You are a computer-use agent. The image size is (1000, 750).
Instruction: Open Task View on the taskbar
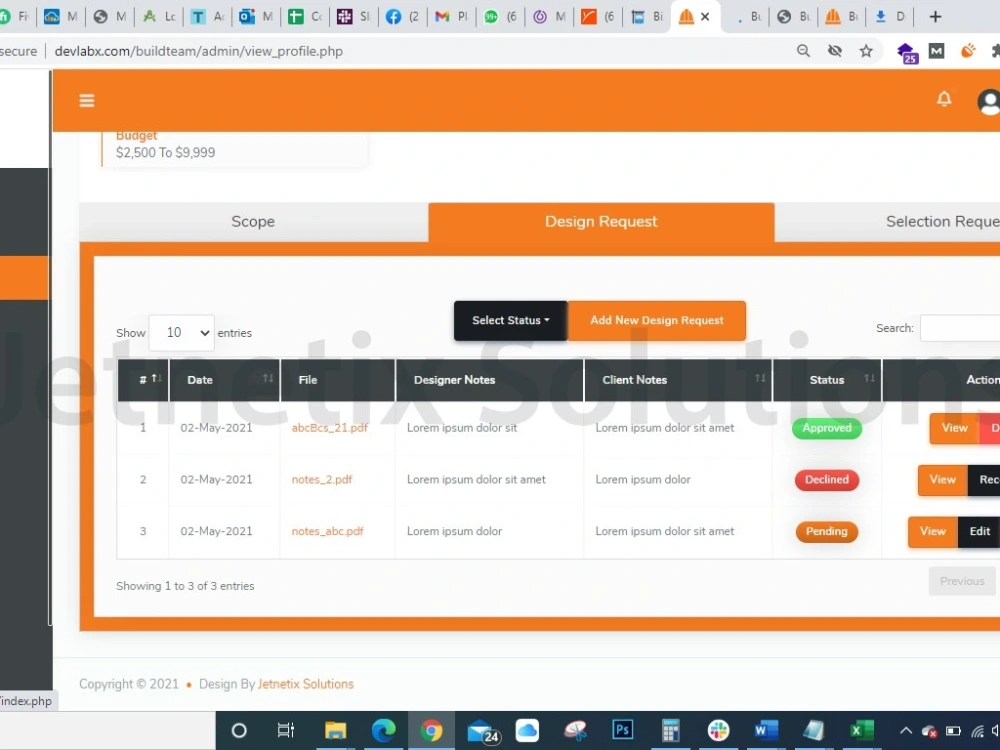286,731
